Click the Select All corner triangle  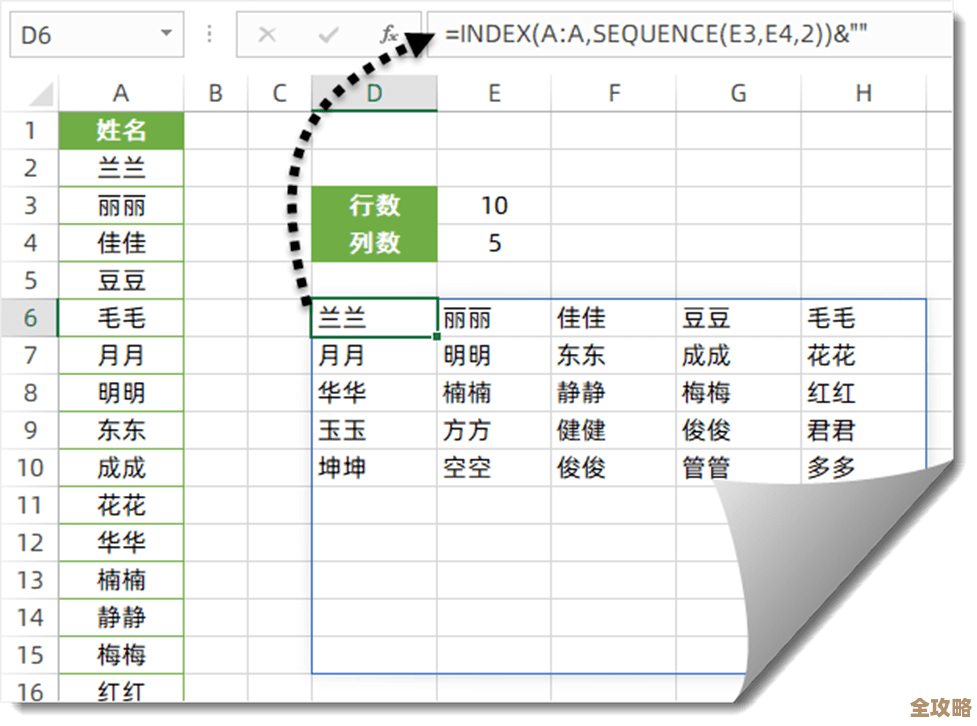click(40, 95)
